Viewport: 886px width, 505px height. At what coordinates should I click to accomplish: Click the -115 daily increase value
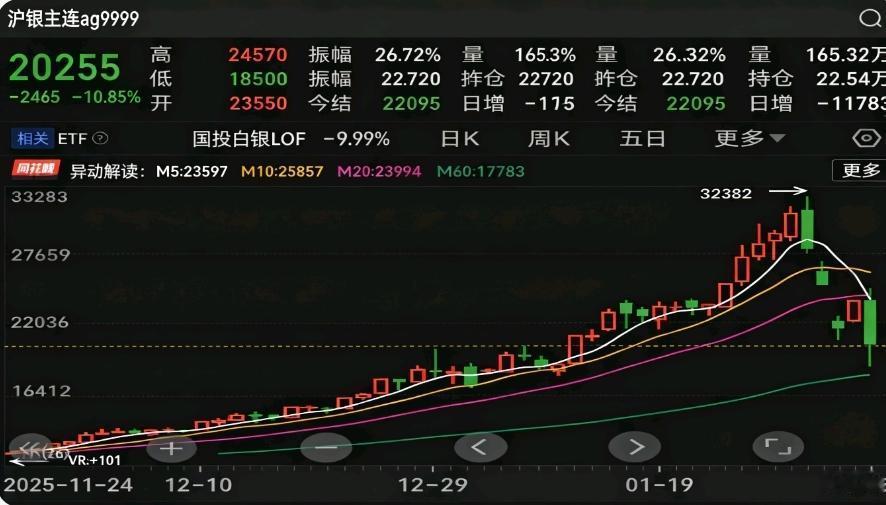(550, 103)
